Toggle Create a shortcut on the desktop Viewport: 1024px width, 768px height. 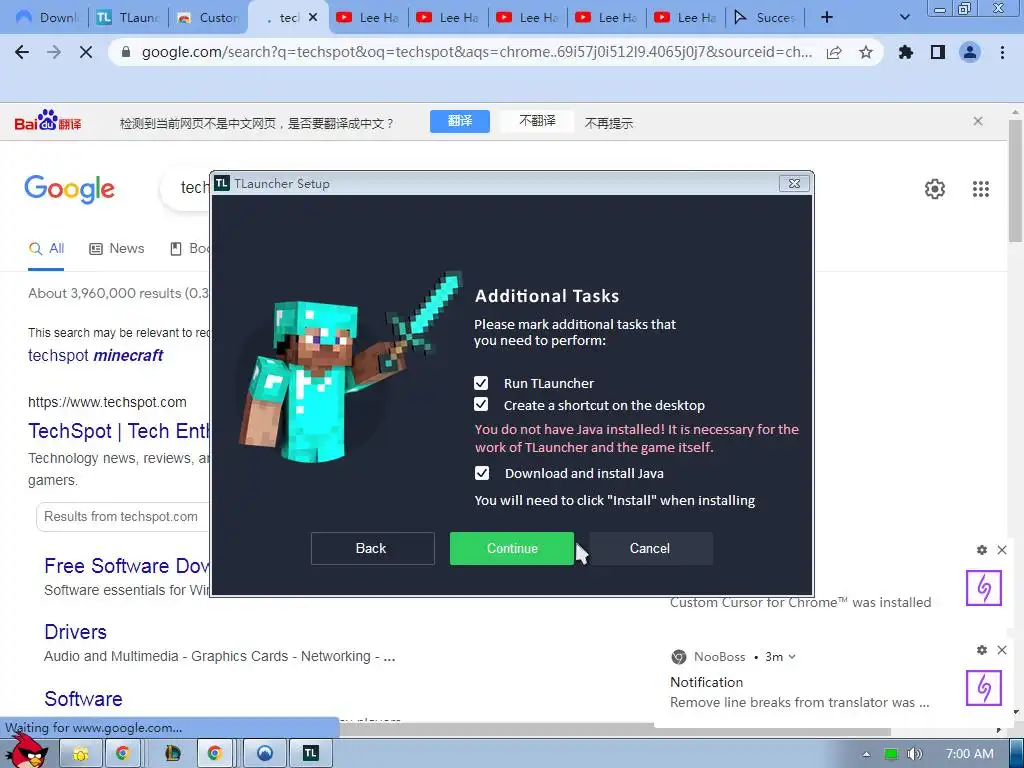pos(481,404)
